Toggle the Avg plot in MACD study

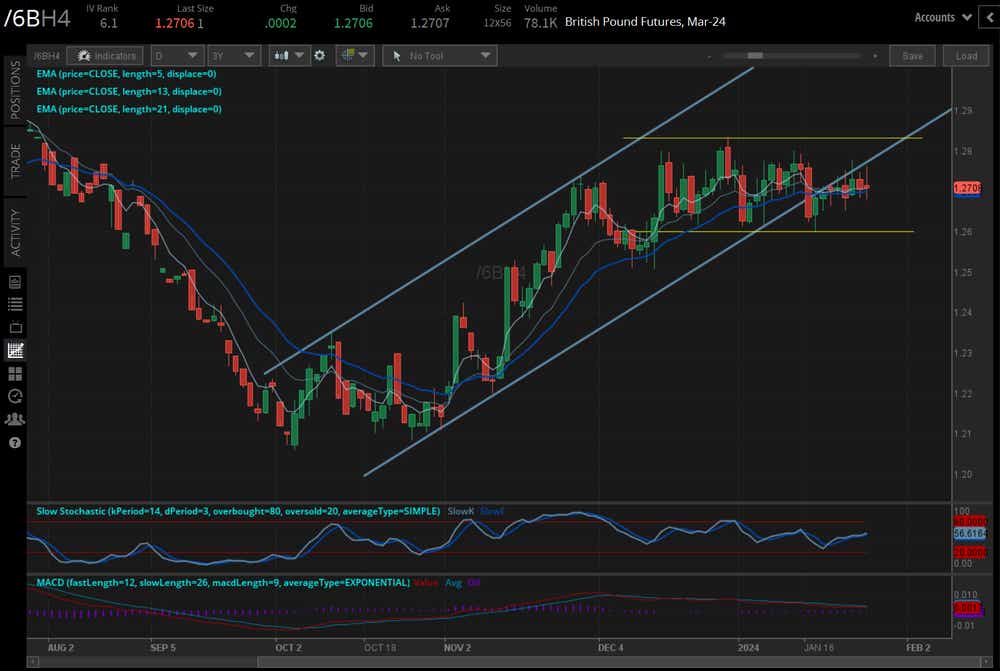coord(452,582)
